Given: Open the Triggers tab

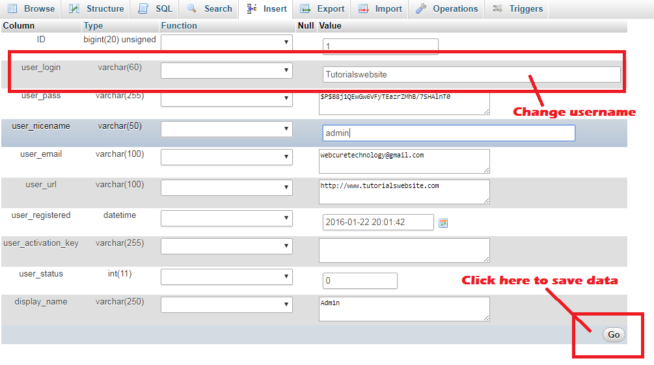Looking at the screenshot, I should [517, 9].
